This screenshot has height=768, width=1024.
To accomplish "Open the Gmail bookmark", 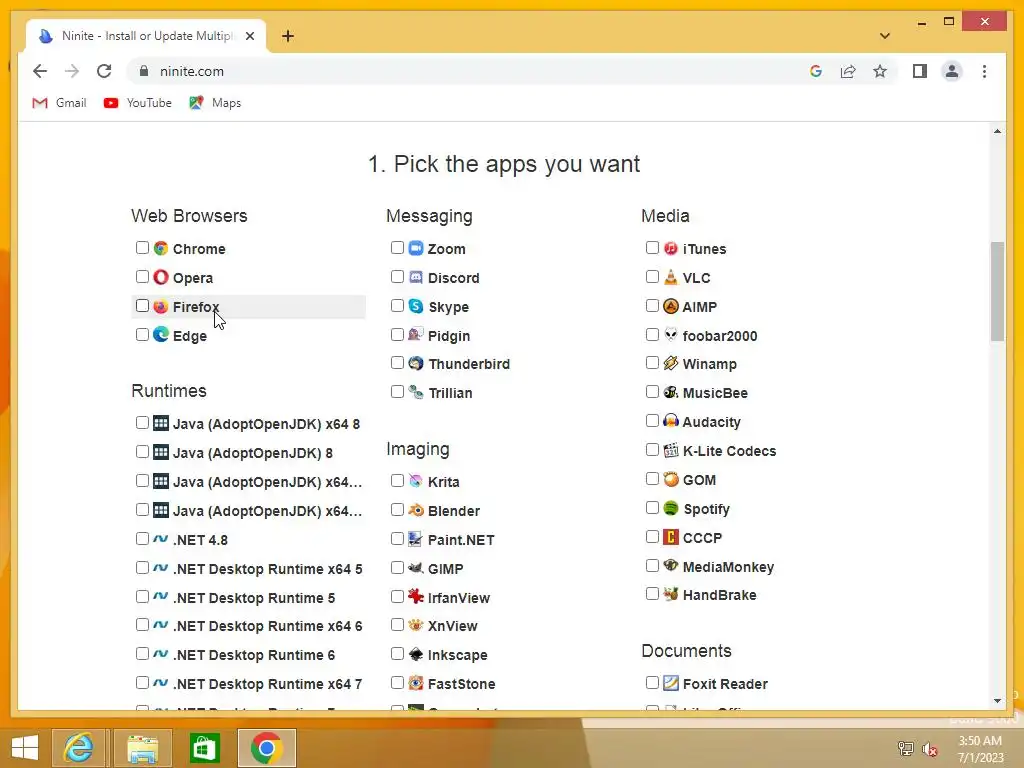I will tap(59, 103).
